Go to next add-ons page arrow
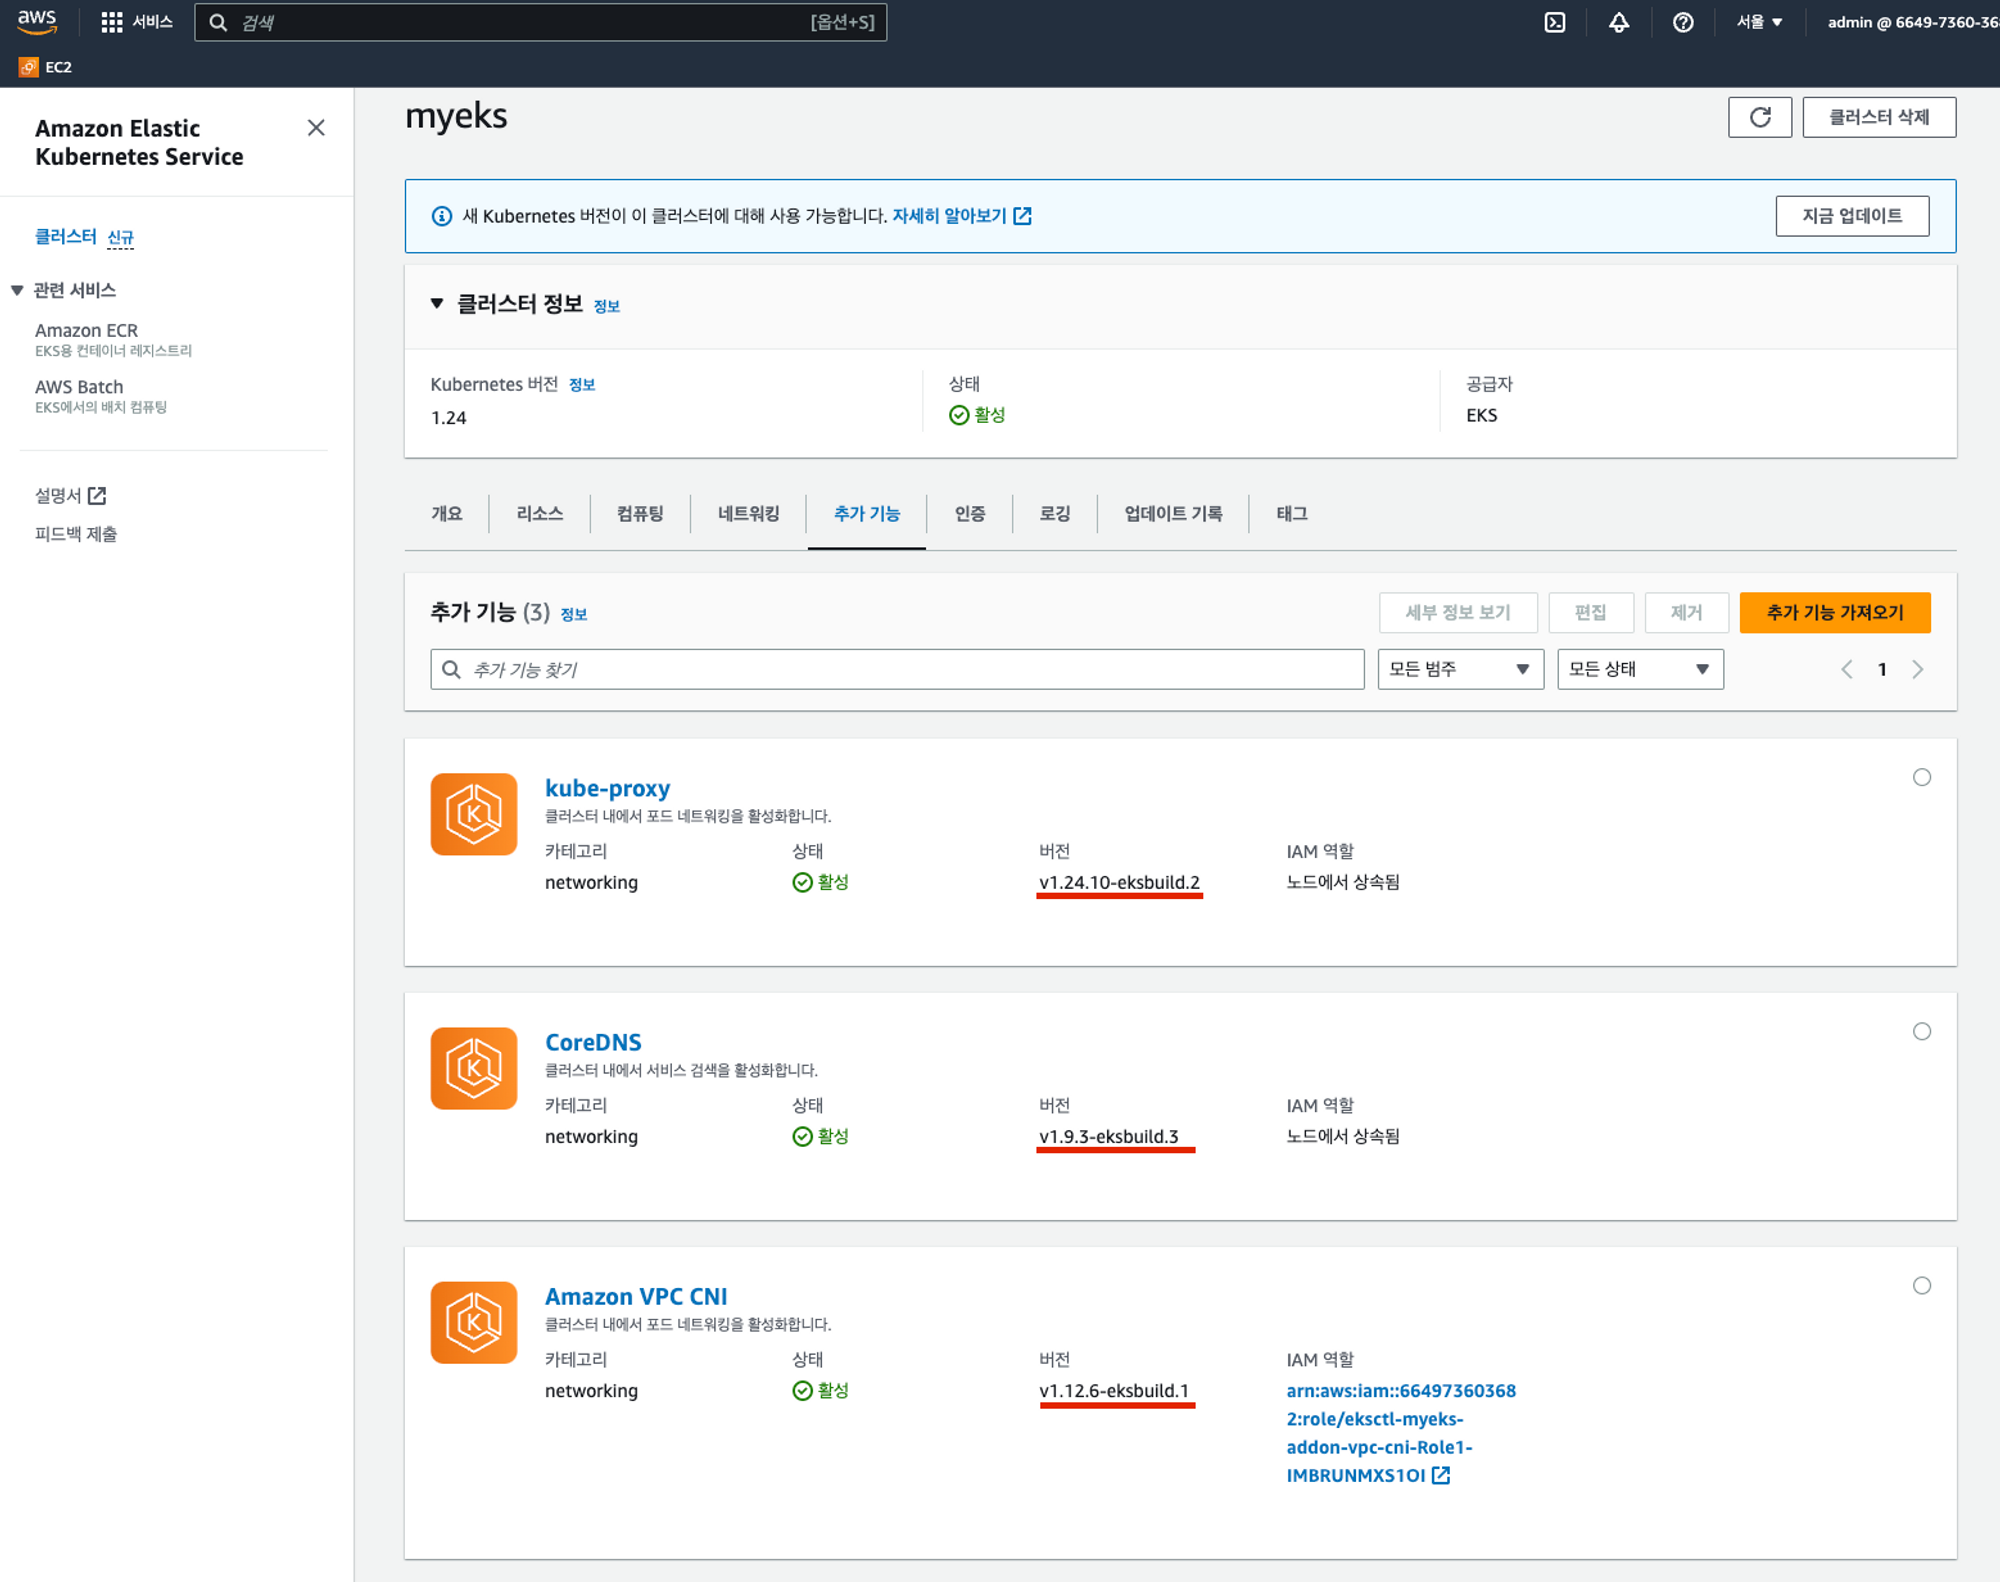 [1918, 669]
